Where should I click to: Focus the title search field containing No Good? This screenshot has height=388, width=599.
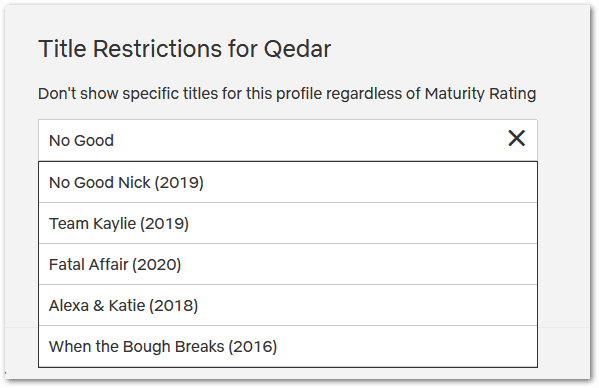pos(288,140)
